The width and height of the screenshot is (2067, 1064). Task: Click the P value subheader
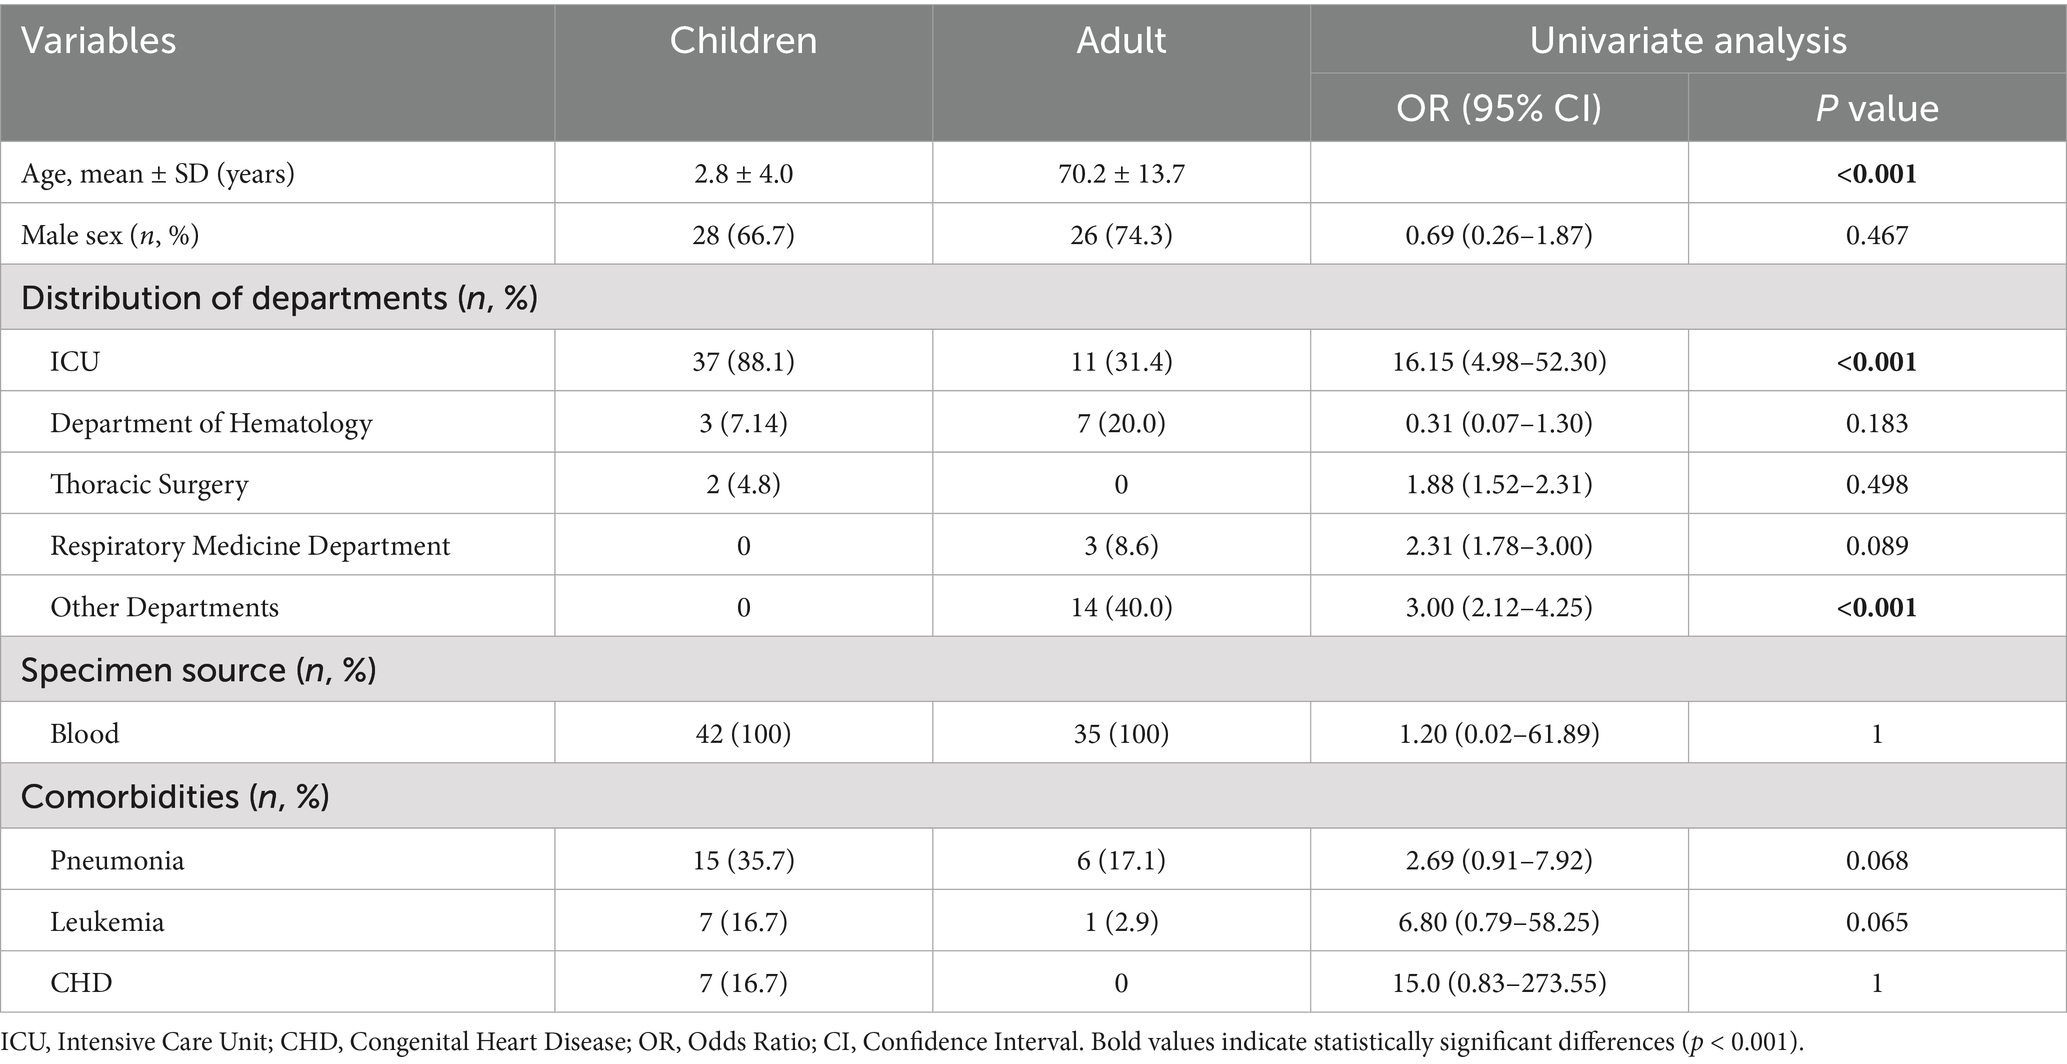point(1877,108)
